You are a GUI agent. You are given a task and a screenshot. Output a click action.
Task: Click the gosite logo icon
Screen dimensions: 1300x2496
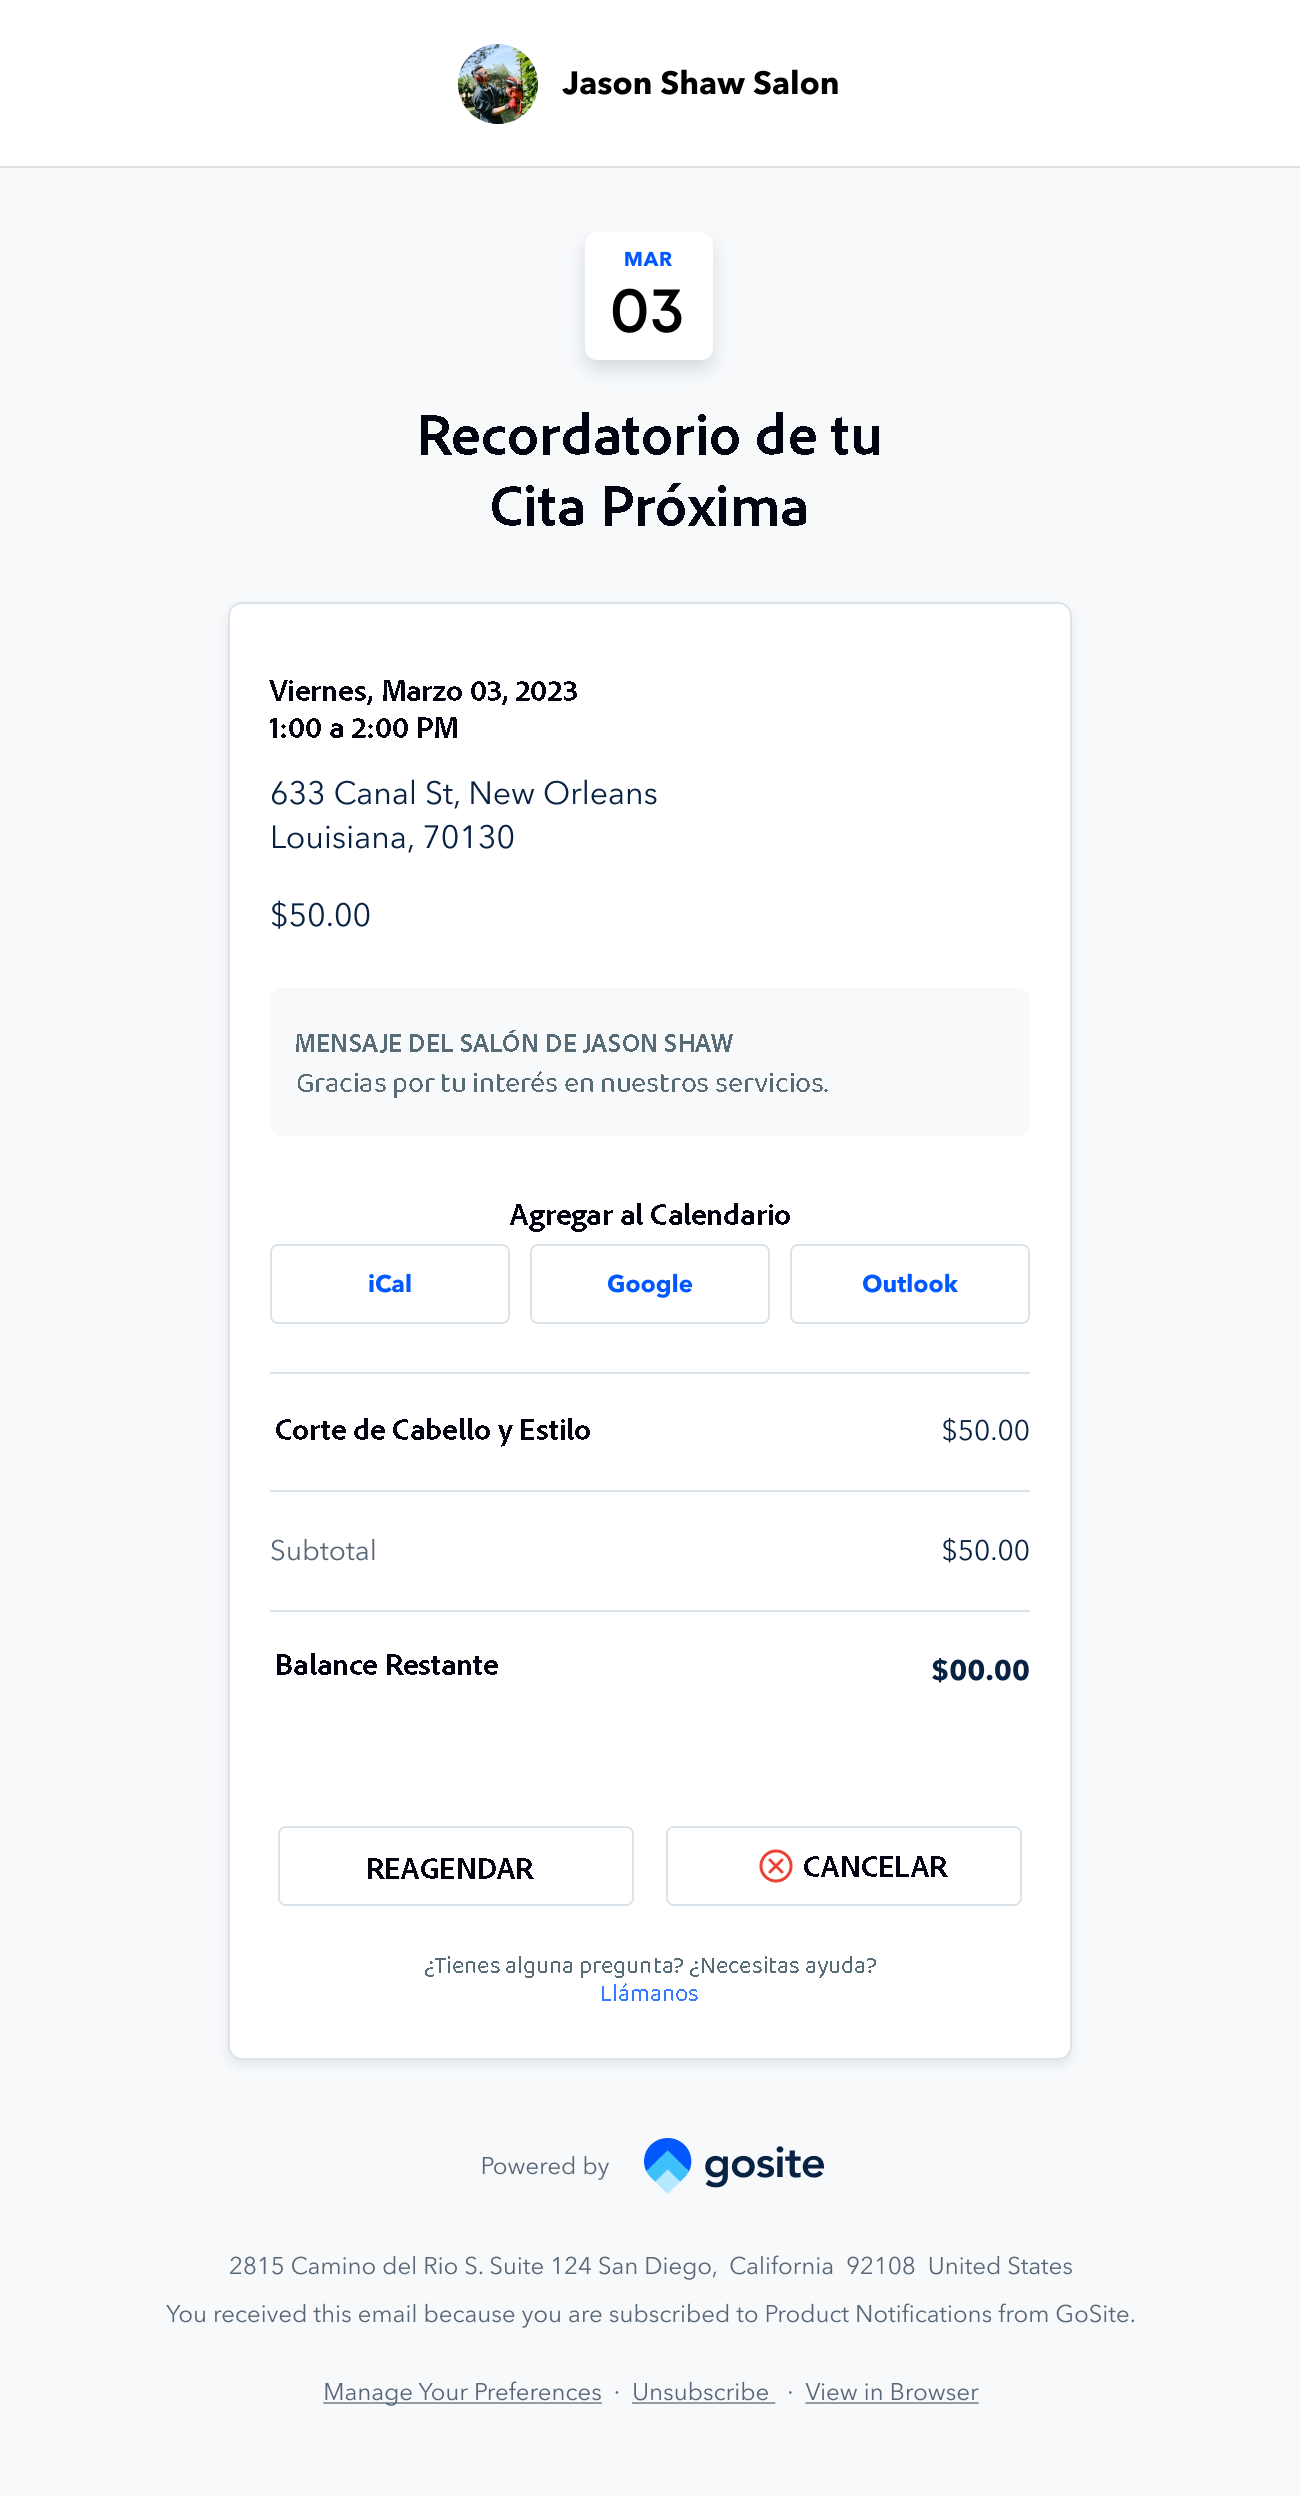(x=667, y=2164)
